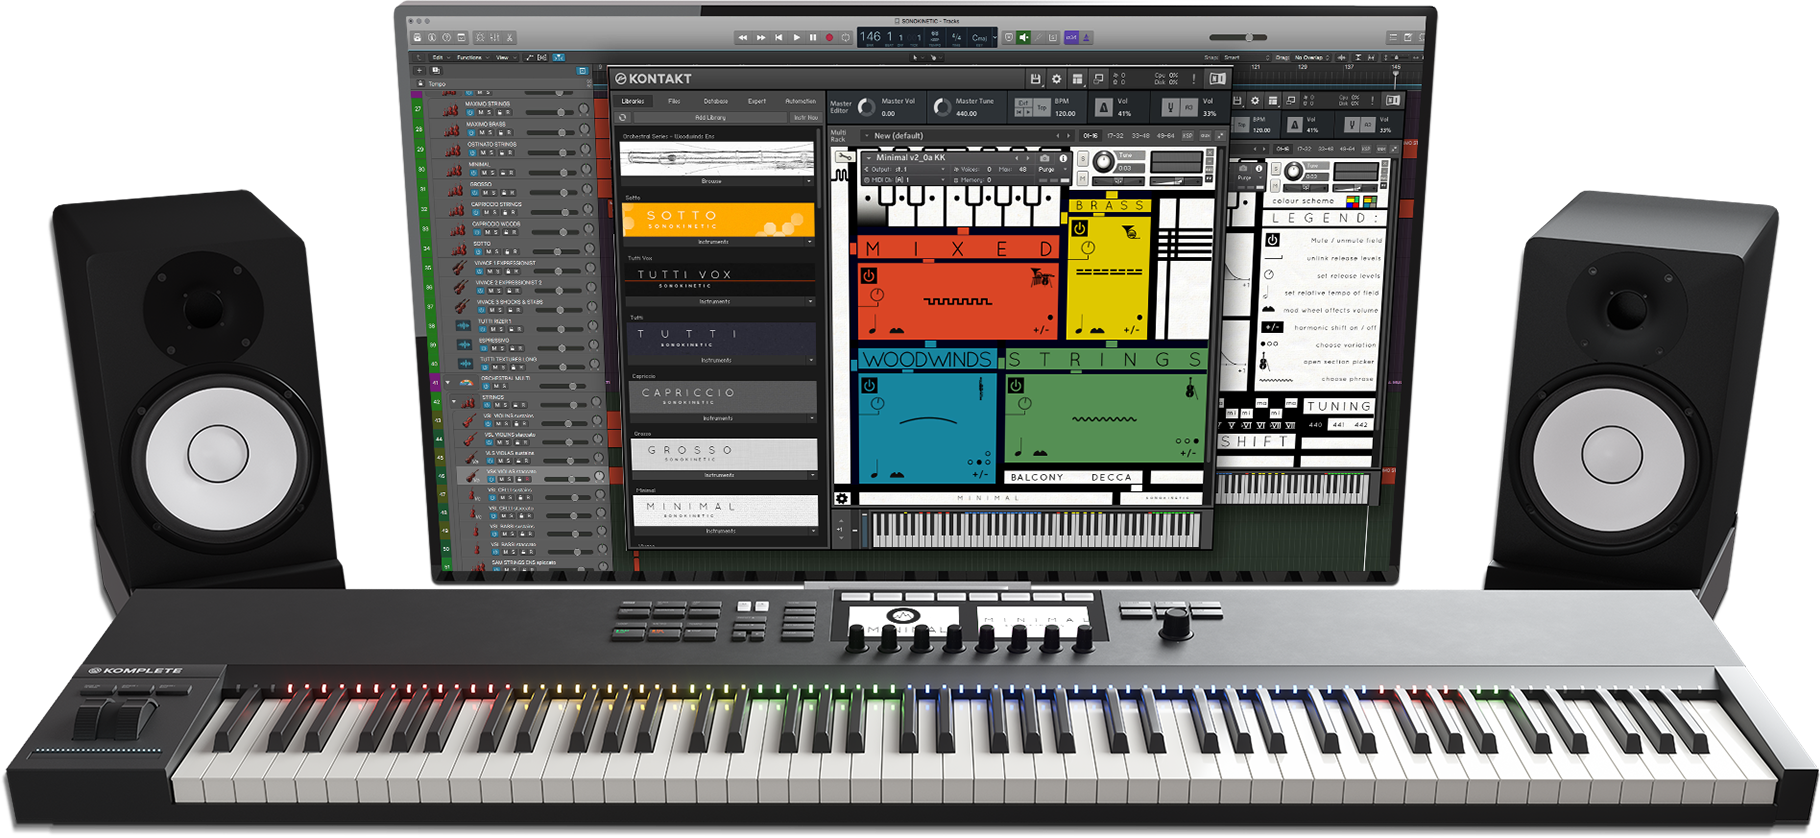Switch to Kontakt Database tab
Viewport: 1820px width, 838px height.
pos(716,101)
